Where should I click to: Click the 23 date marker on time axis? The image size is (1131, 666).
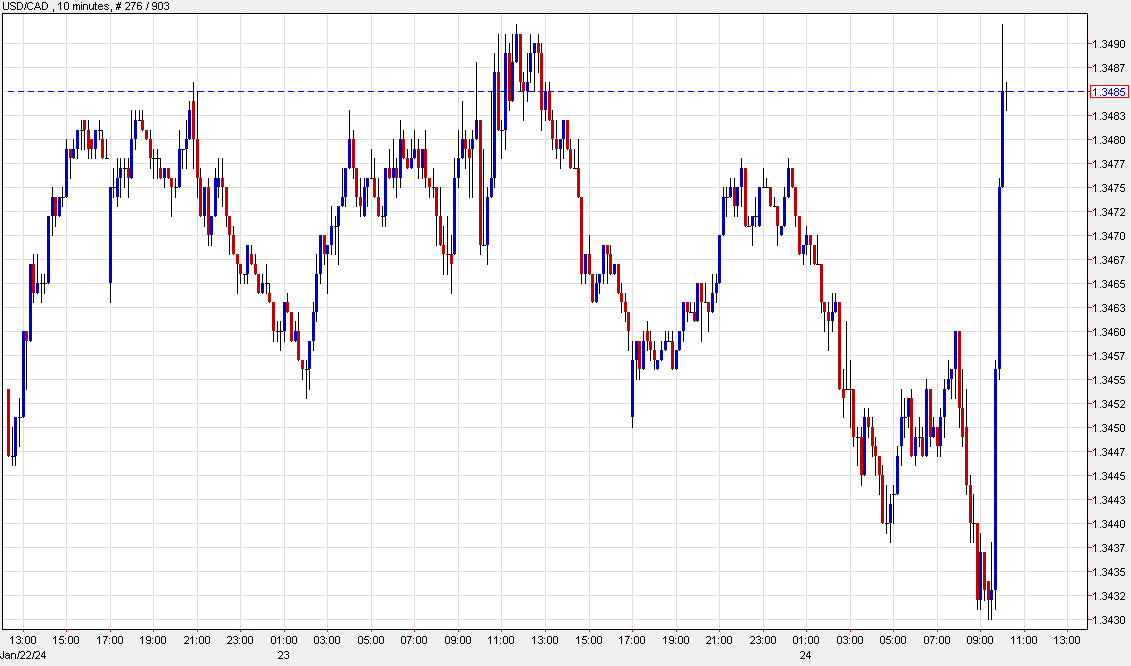[281, 655]
